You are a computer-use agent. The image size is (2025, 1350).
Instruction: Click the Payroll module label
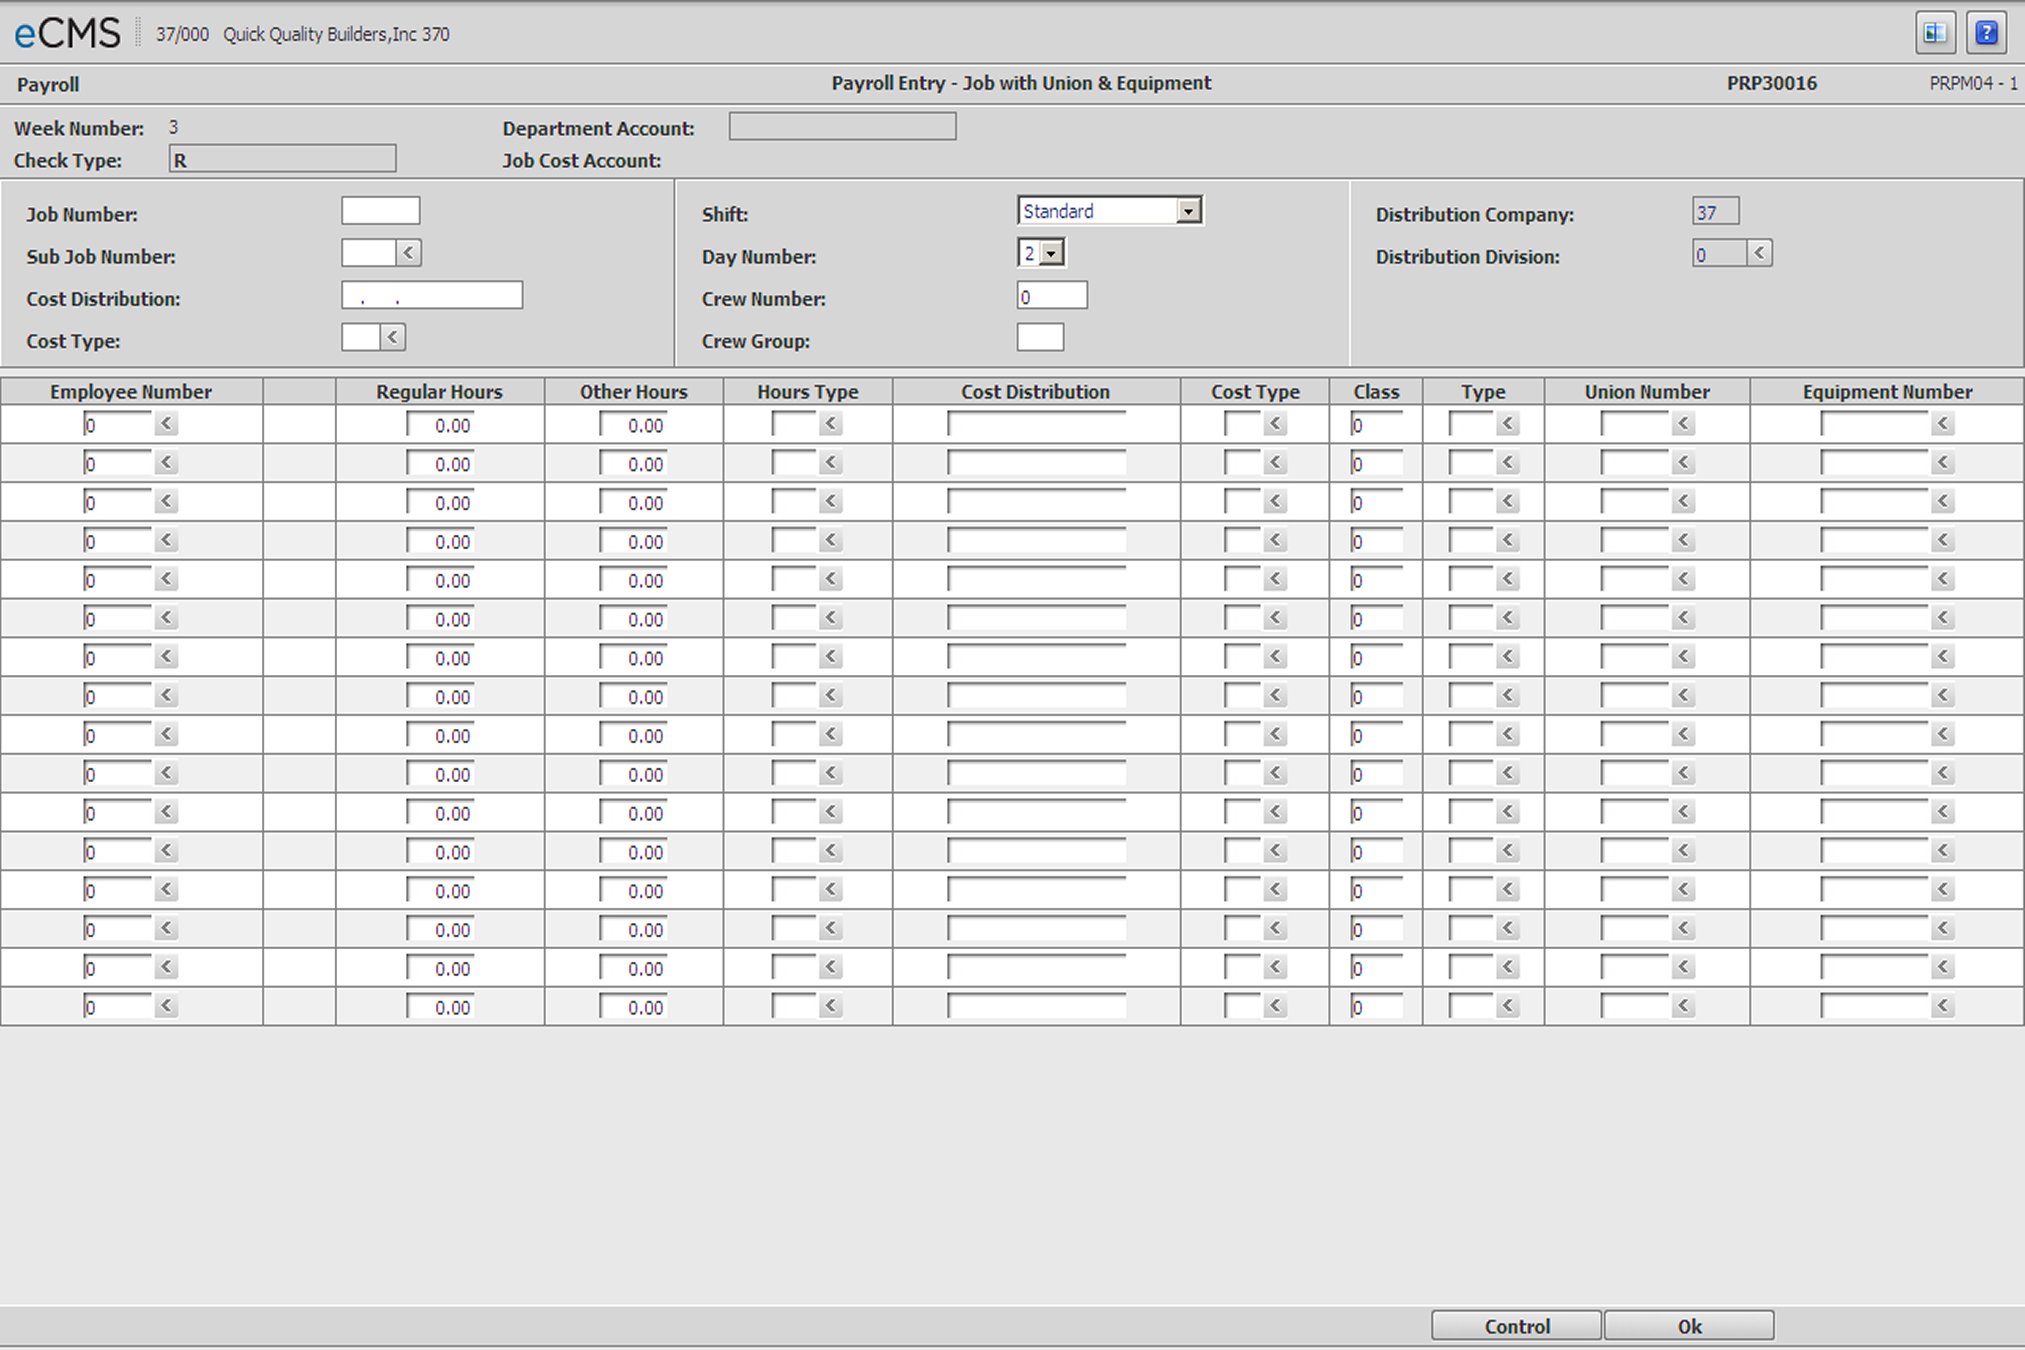point(48,85)
